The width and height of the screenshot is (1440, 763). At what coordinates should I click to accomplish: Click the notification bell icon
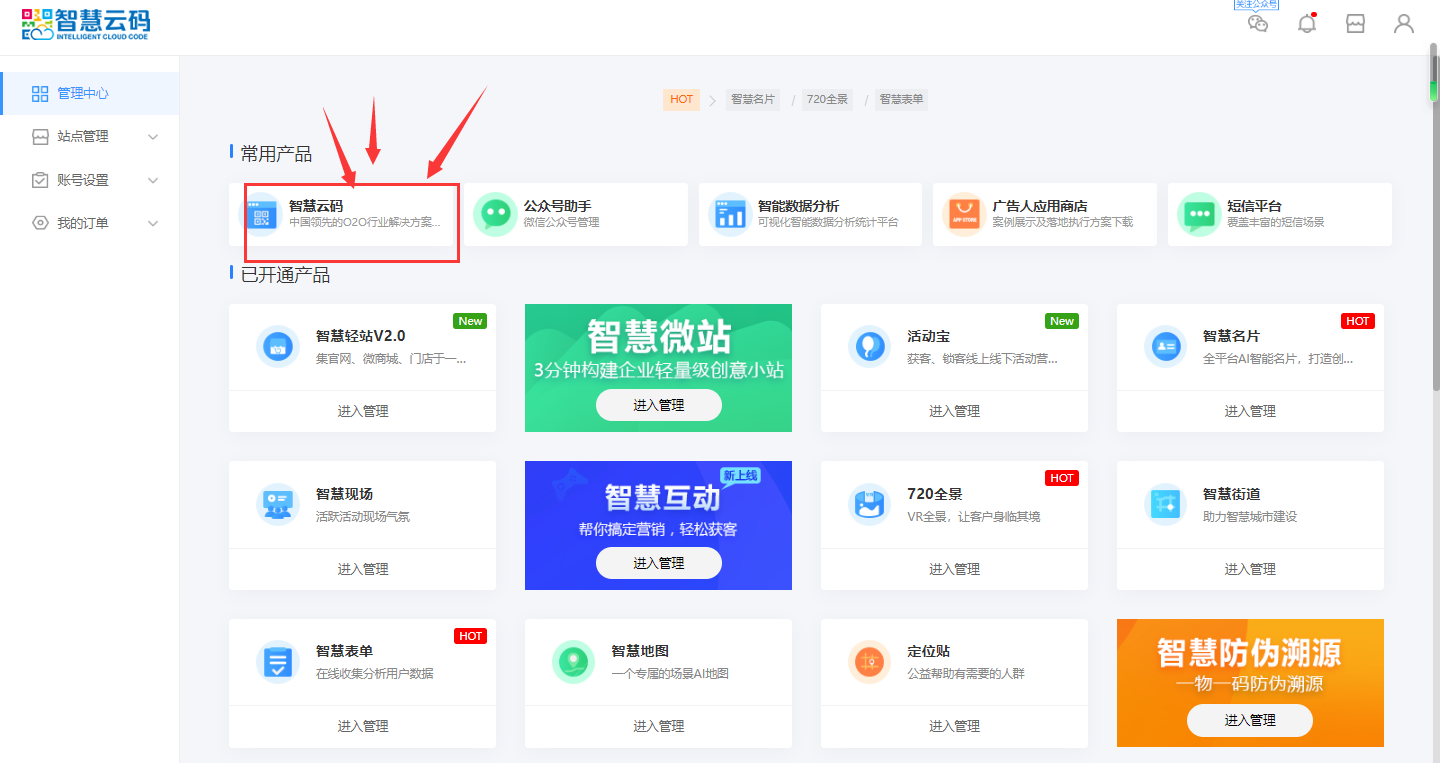(1306, 24)
